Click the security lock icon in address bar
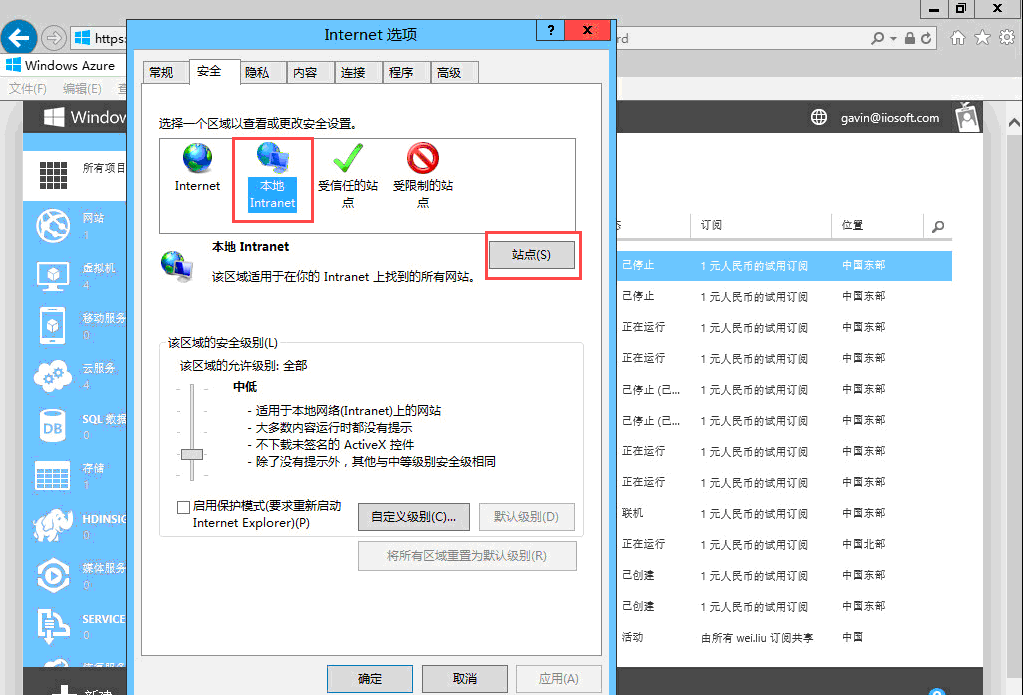 coord(909,39)
